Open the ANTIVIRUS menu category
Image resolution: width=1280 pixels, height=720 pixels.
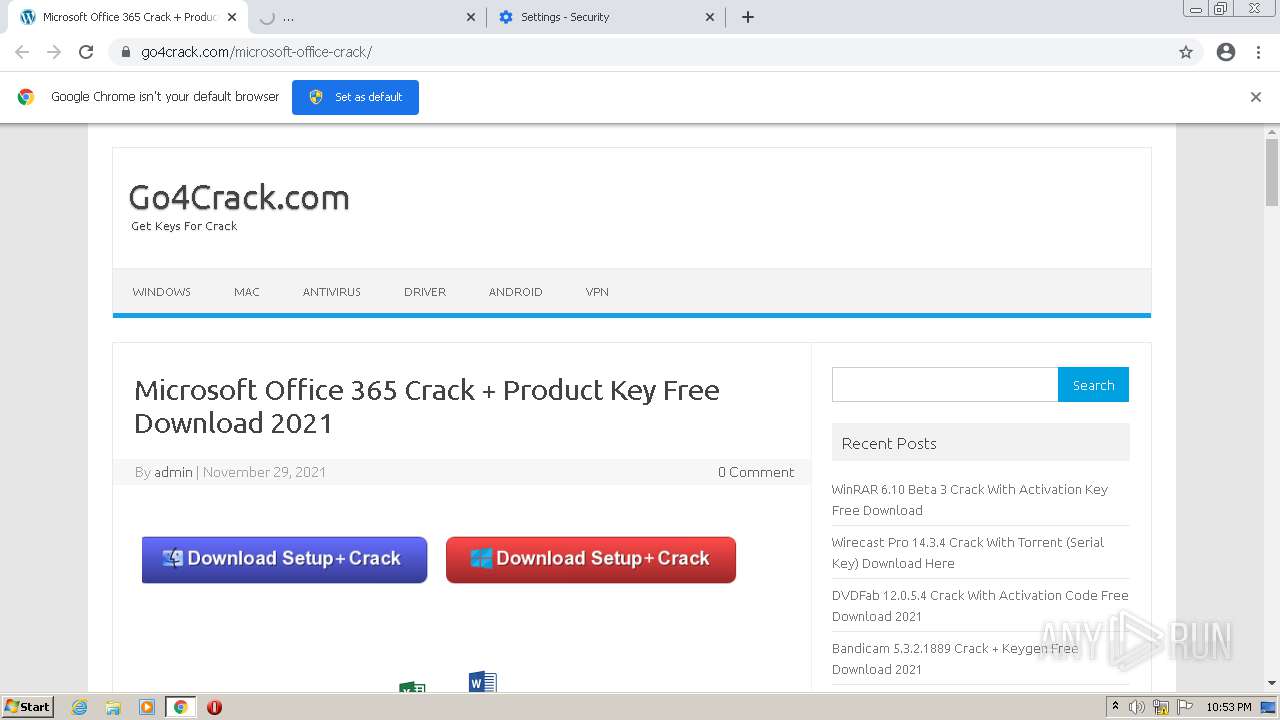332,292
